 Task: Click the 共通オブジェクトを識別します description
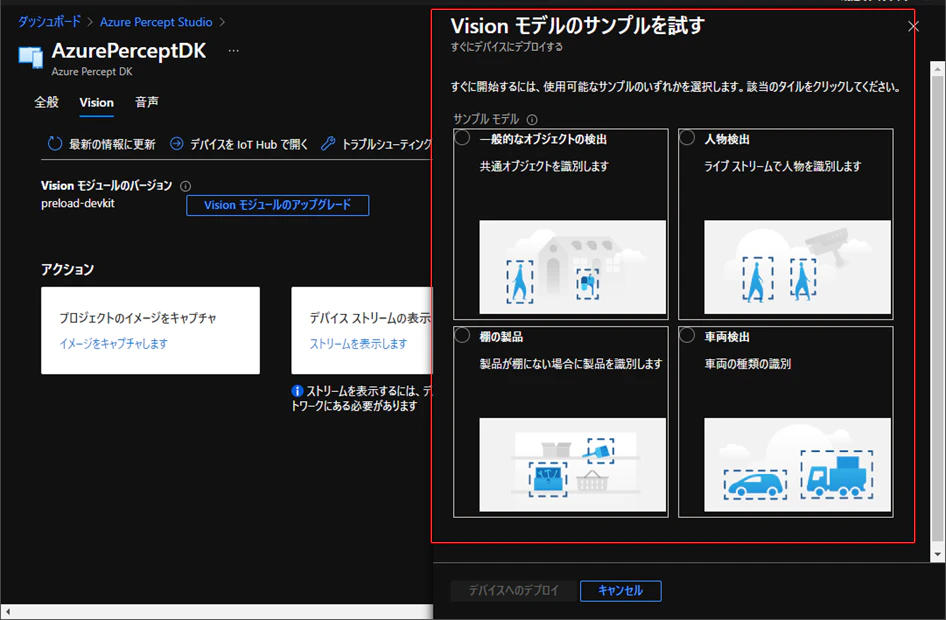(x=544, y=166)
